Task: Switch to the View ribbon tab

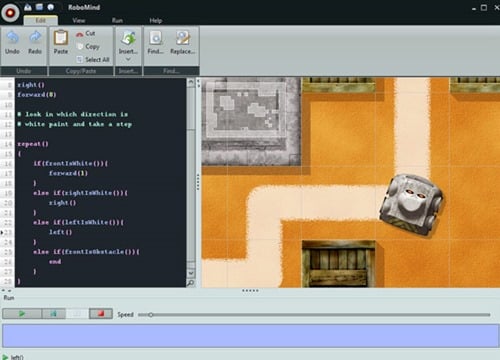Action: click(79, 21)
